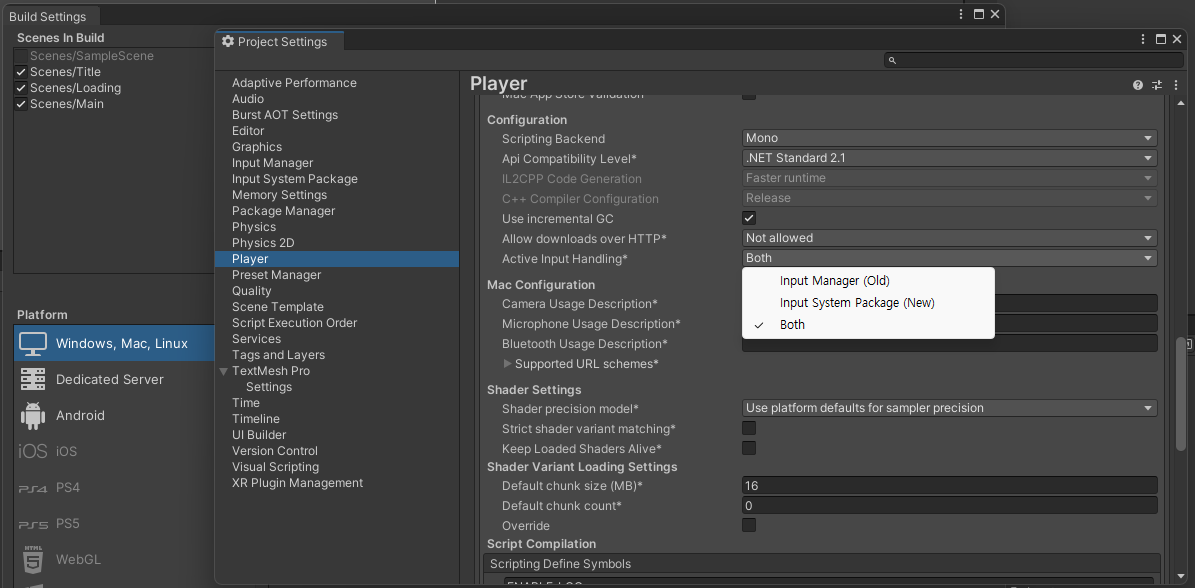The image size is (1195, 588).
Task: Click Bluetooth Usage Description field
Action: pos(950,344)
